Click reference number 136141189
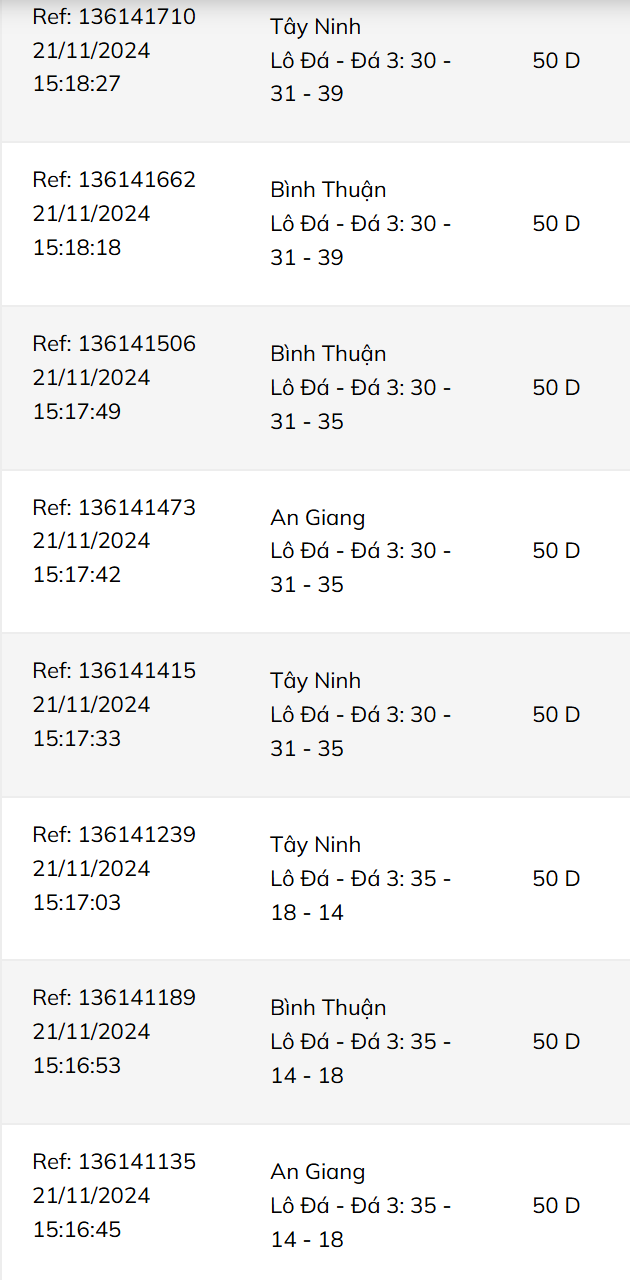Image resolution: width=630 pixels, height=1280 pixels. tap(114, 998)
